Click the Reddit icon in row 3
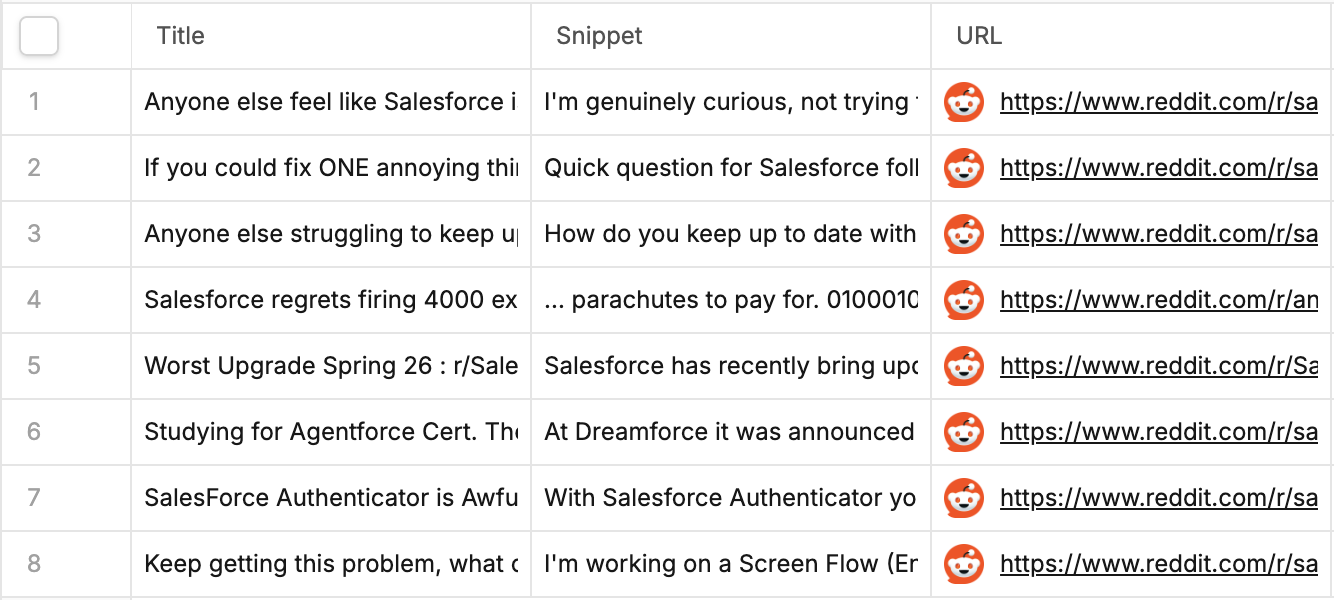The image size is (1334, 600). 964,234
